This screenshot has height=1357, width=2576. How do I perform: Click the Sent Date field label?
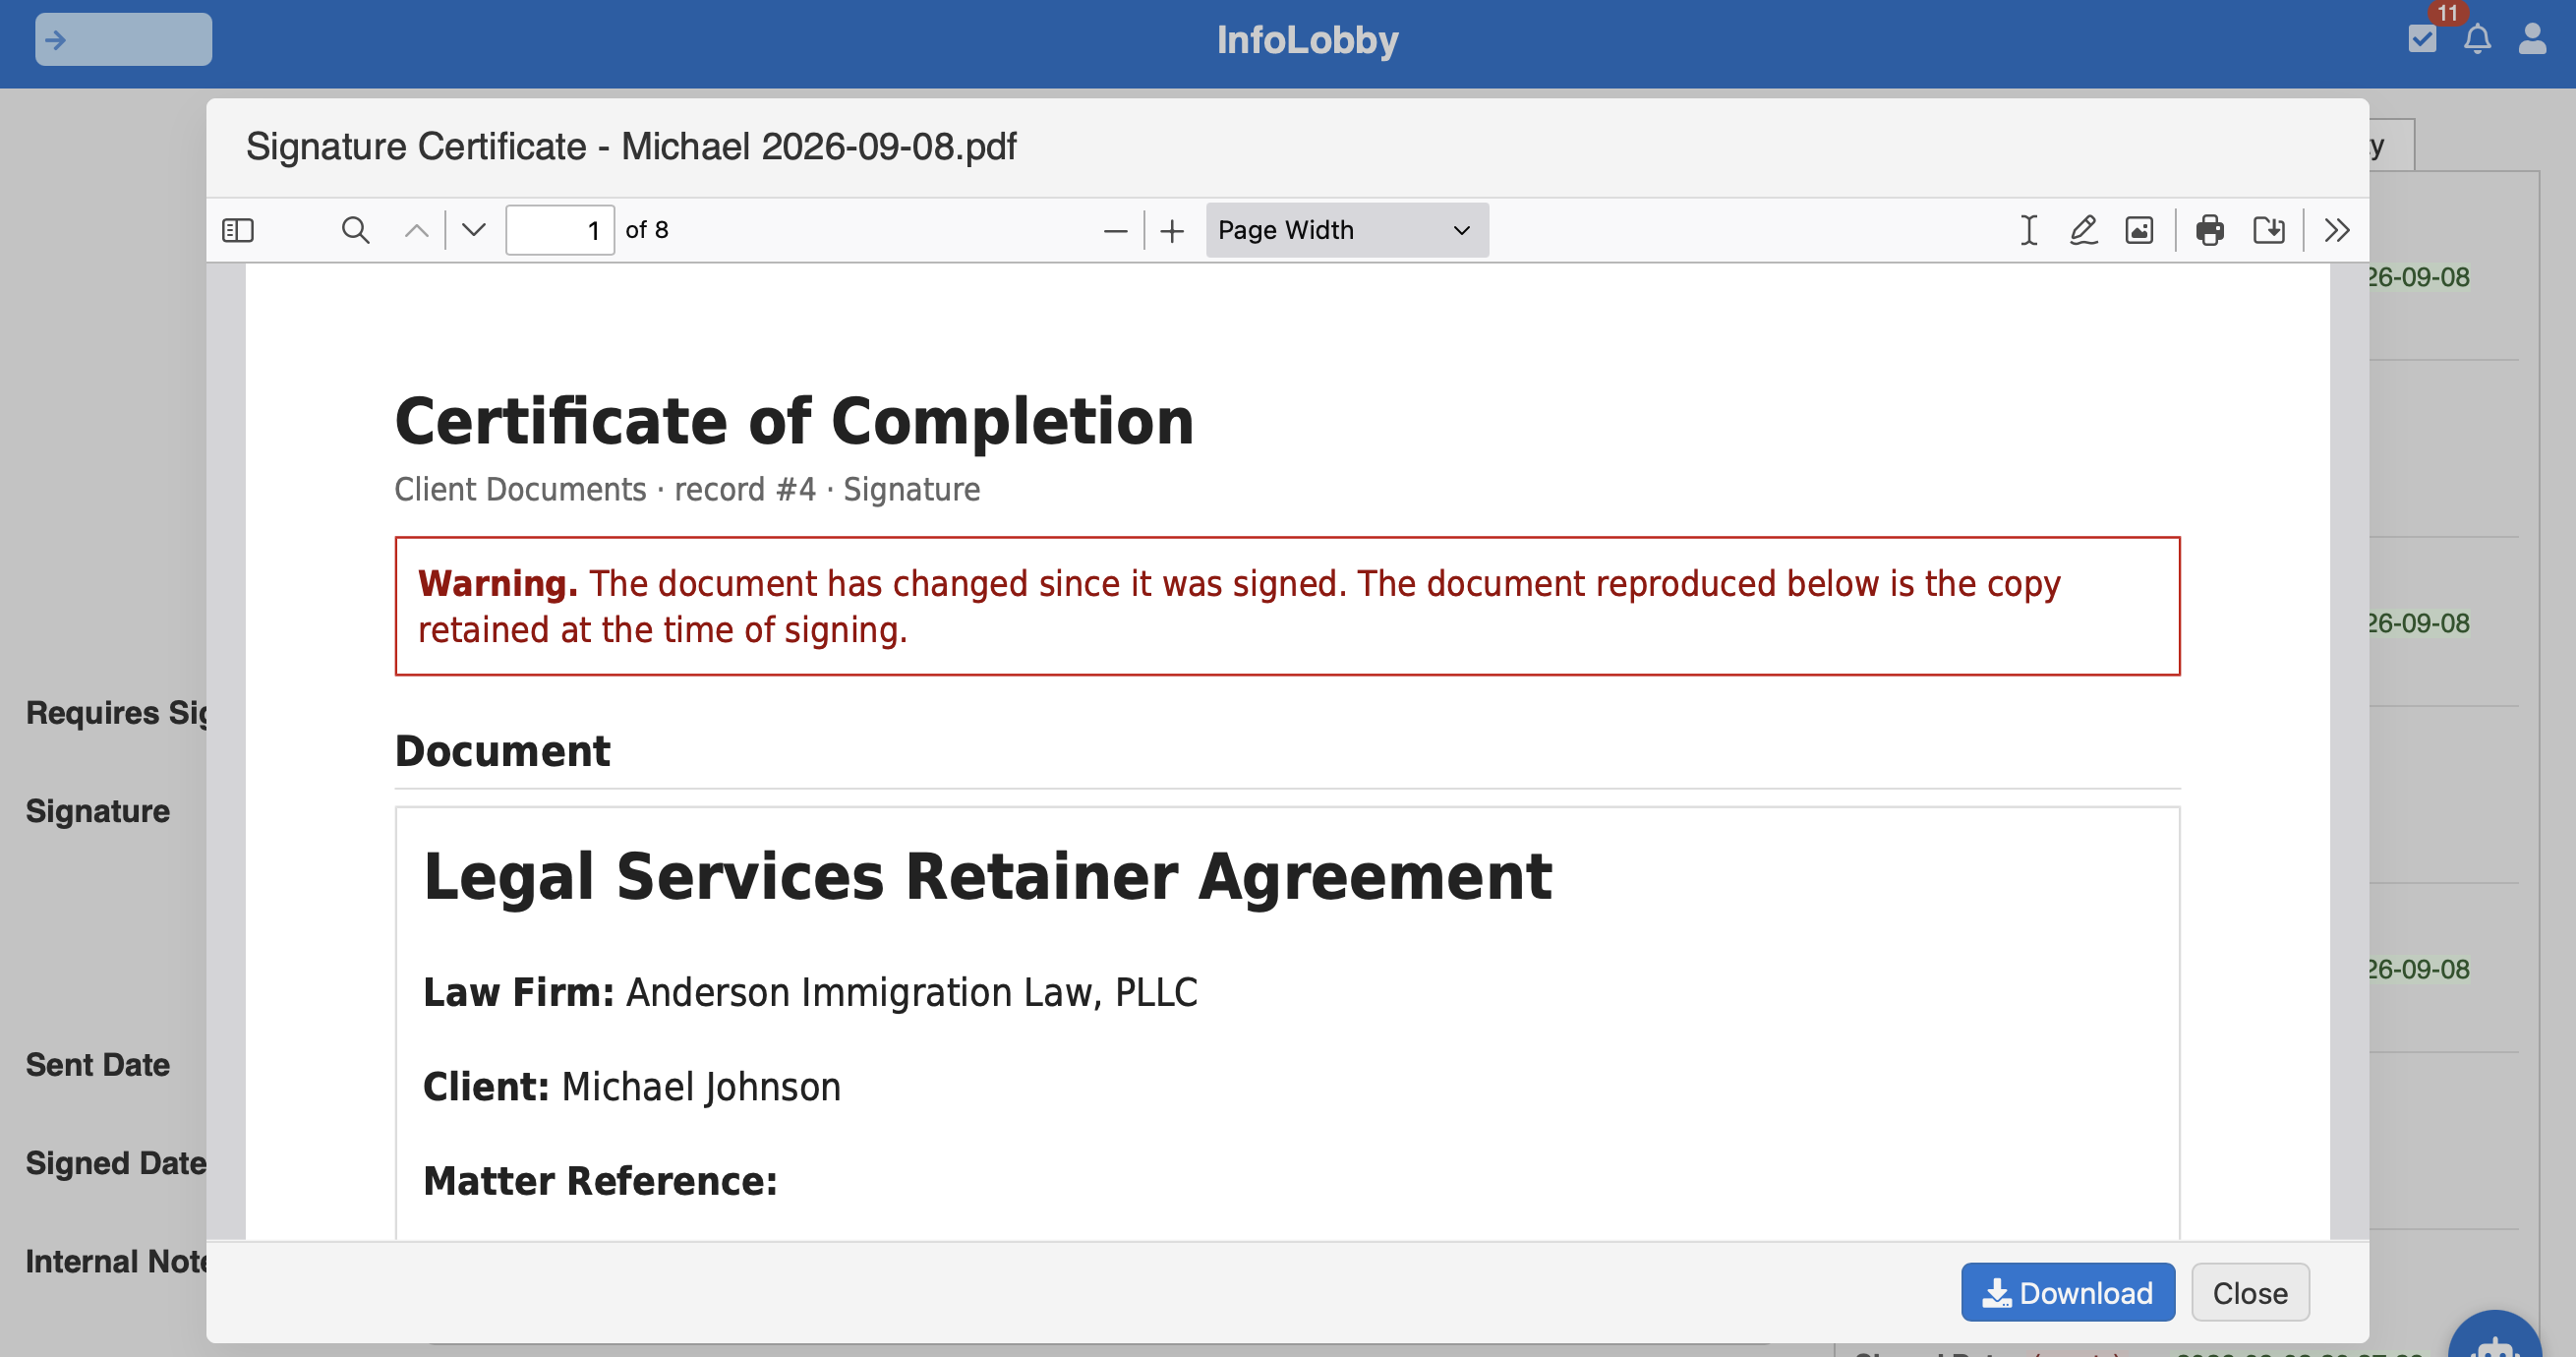(x=98, y=1065)
